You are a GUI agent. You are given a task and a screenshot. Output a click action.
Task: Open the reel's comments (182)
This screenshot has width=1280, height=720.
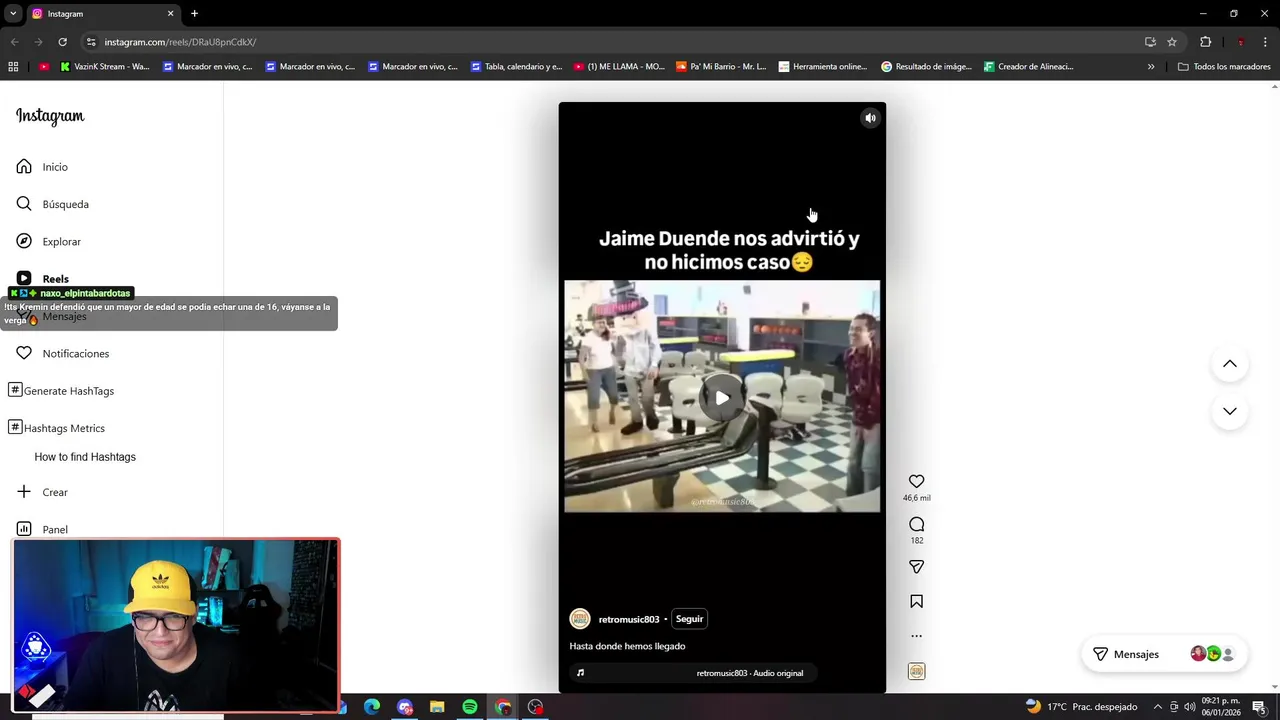point(916,524)
